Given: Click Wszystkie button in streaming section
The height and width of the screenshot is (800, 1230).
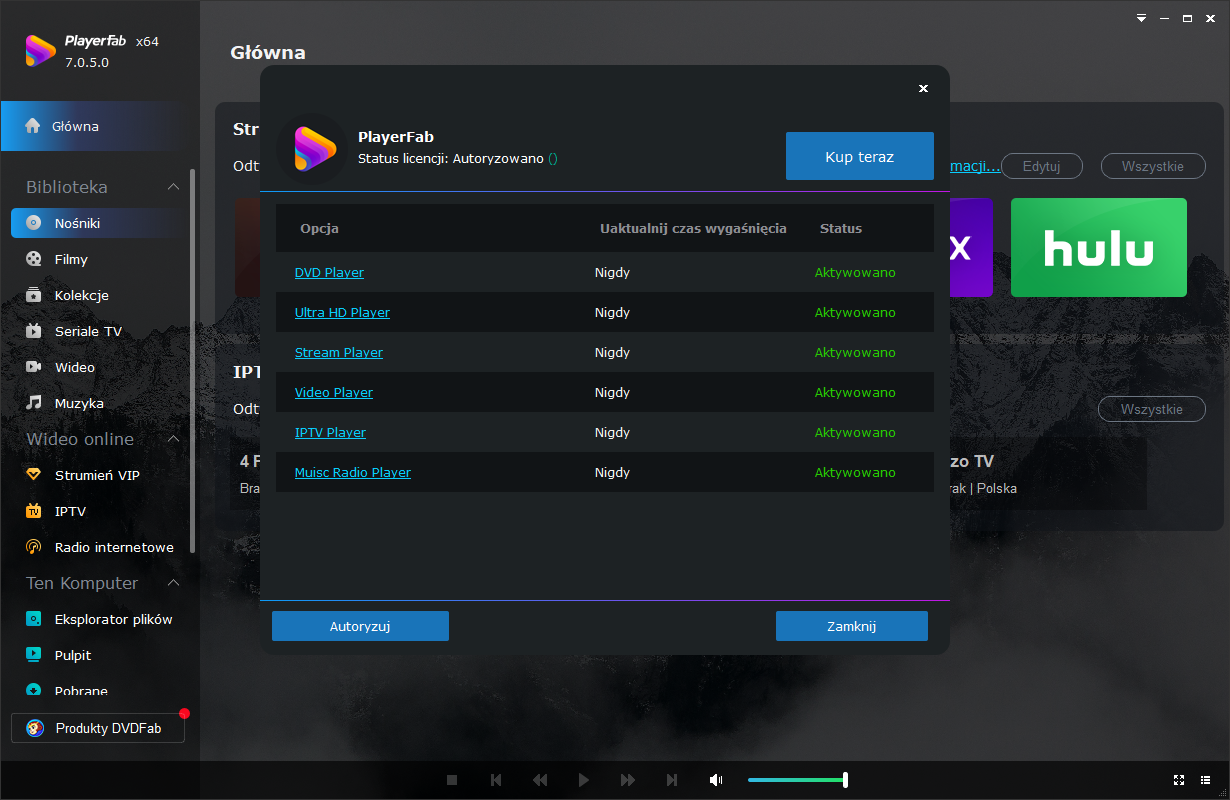Looking at the screenshot, I should (x=1152, y=166).
